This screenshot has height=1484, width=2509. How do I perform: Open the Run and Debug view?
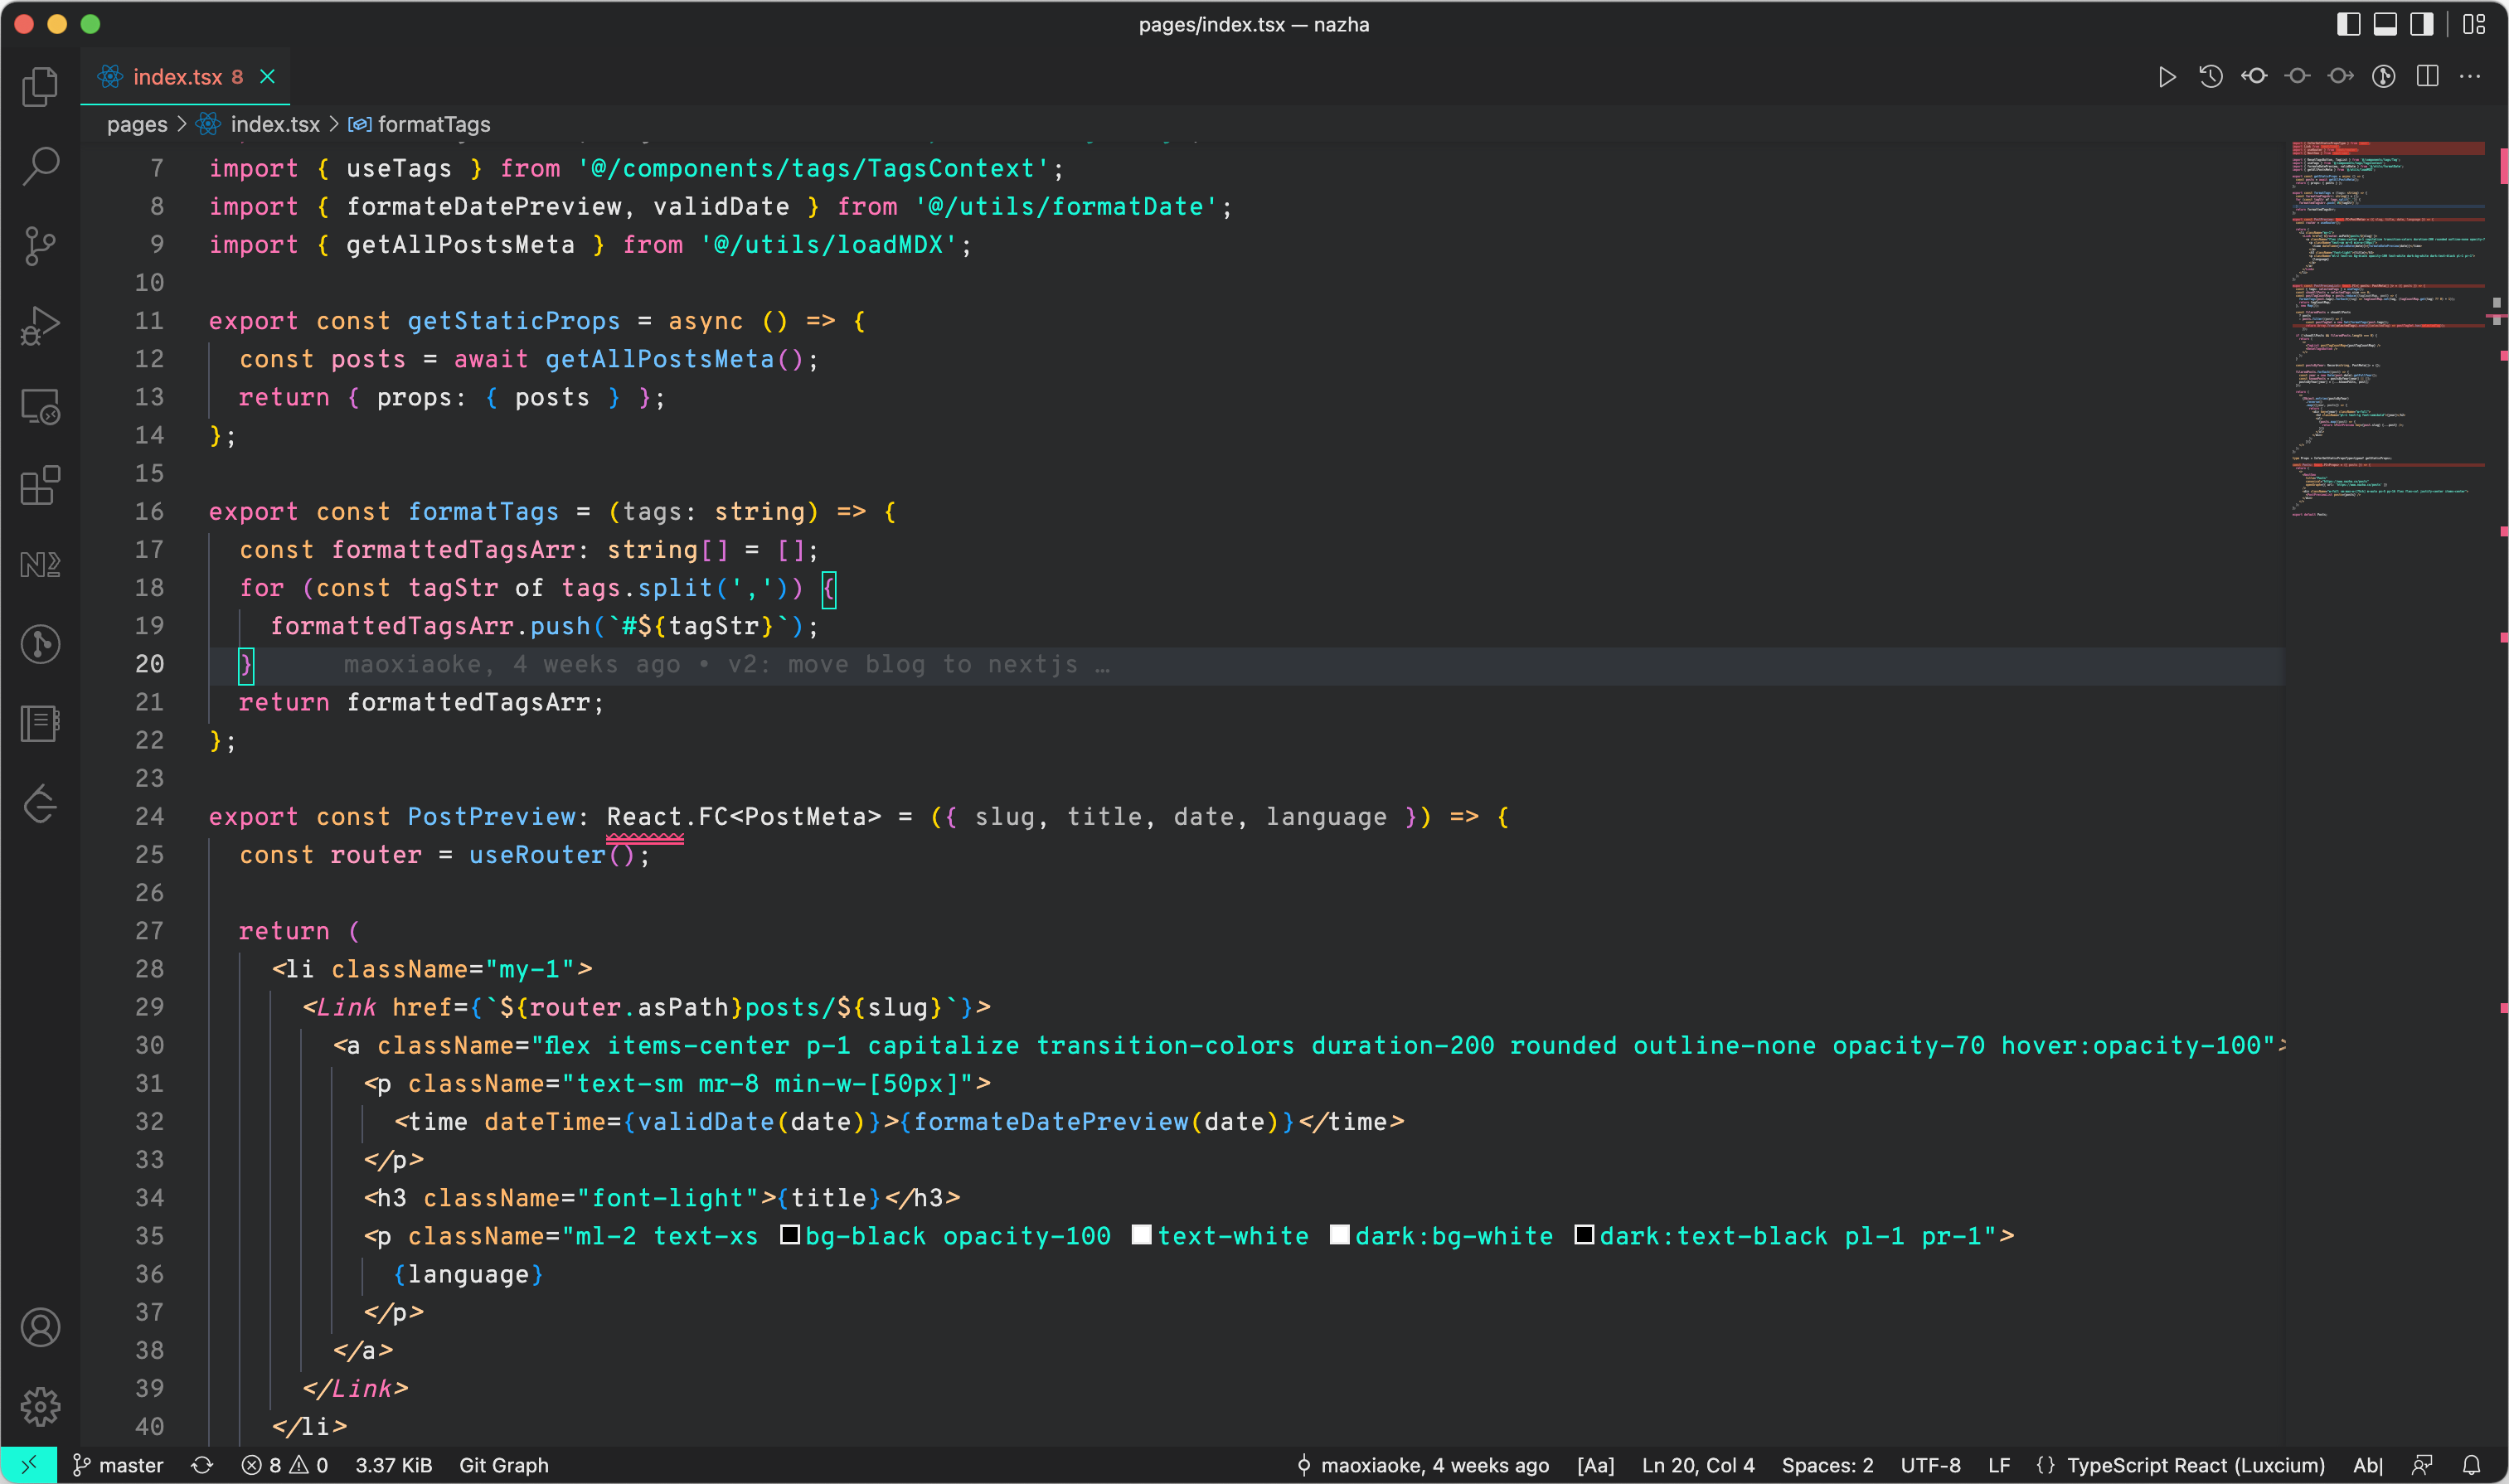pyautogui.click(x=40, y=325)
